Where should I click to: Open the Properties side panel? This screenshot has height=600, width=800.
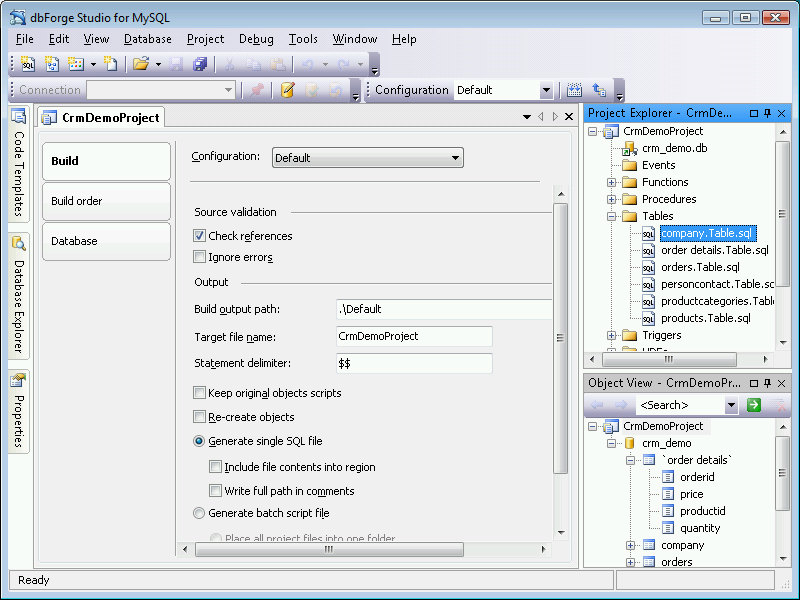tap(19, 411)
